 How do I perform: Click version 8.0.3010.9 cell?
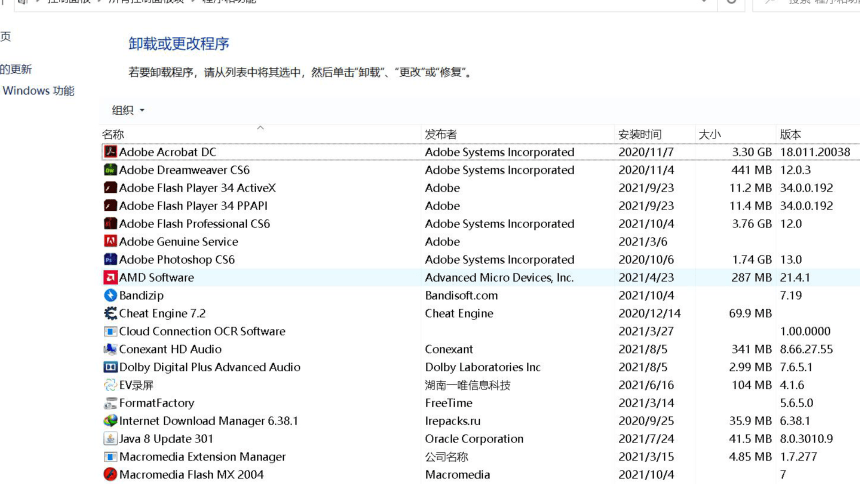coord(806,439)
